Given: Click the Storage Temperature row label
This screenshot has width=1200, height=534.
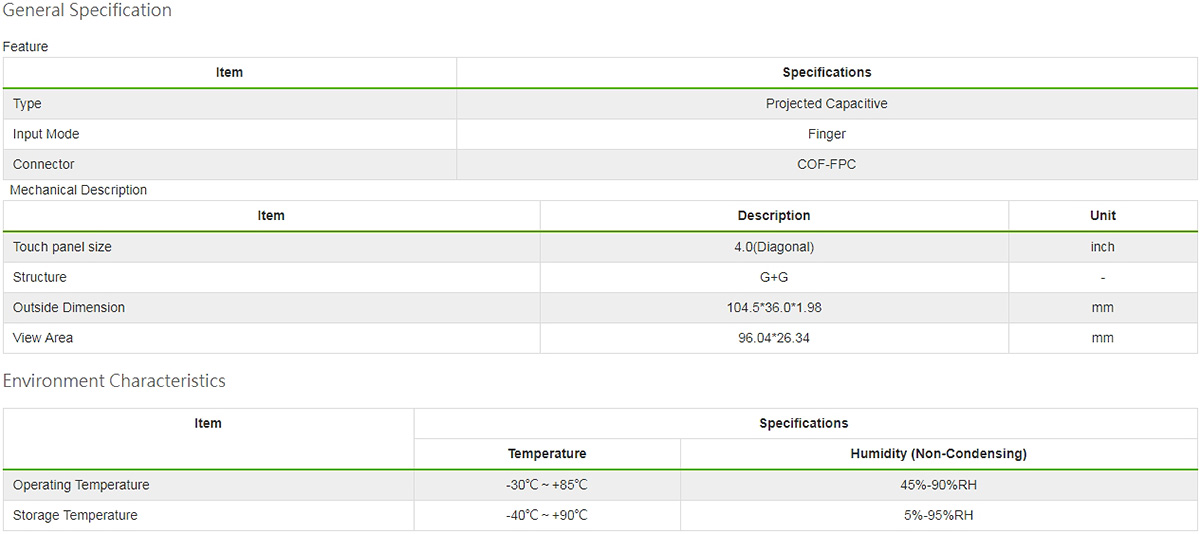Looking at the screenshot, I should 75,516.
